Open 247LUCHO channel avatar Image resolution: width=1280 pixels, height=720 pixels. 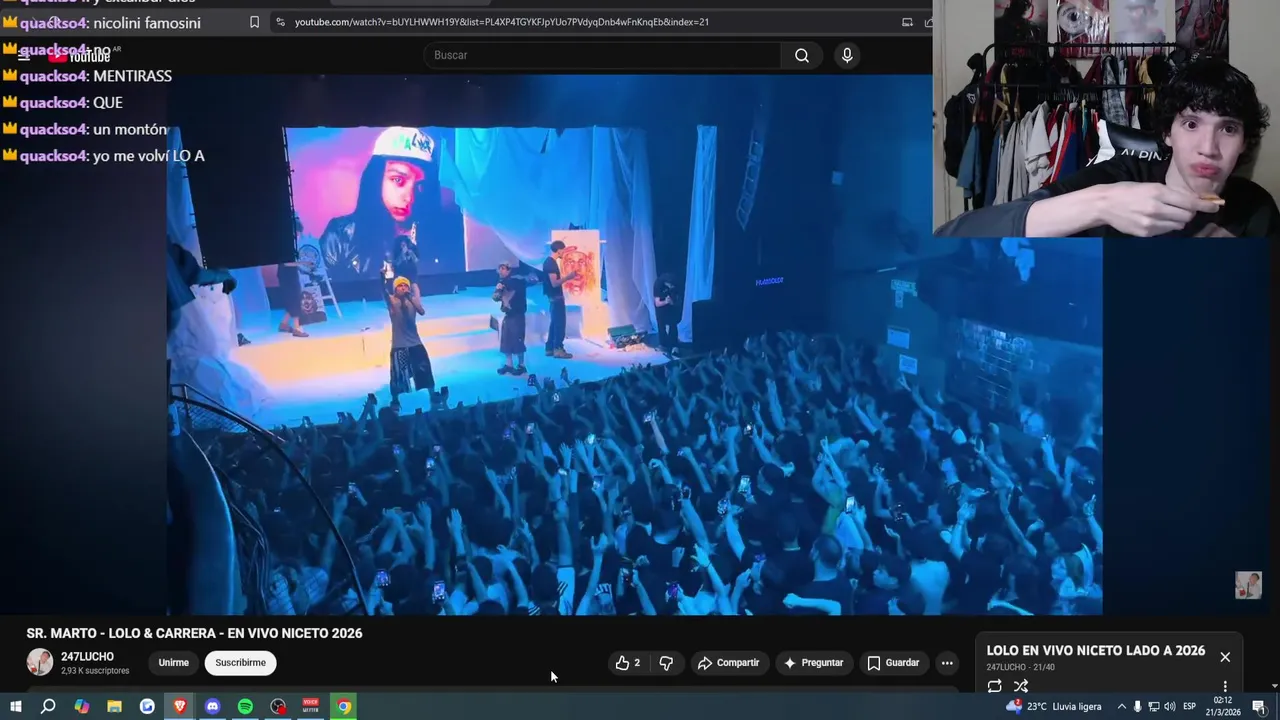pyautogui.click(x=40, y=662)
